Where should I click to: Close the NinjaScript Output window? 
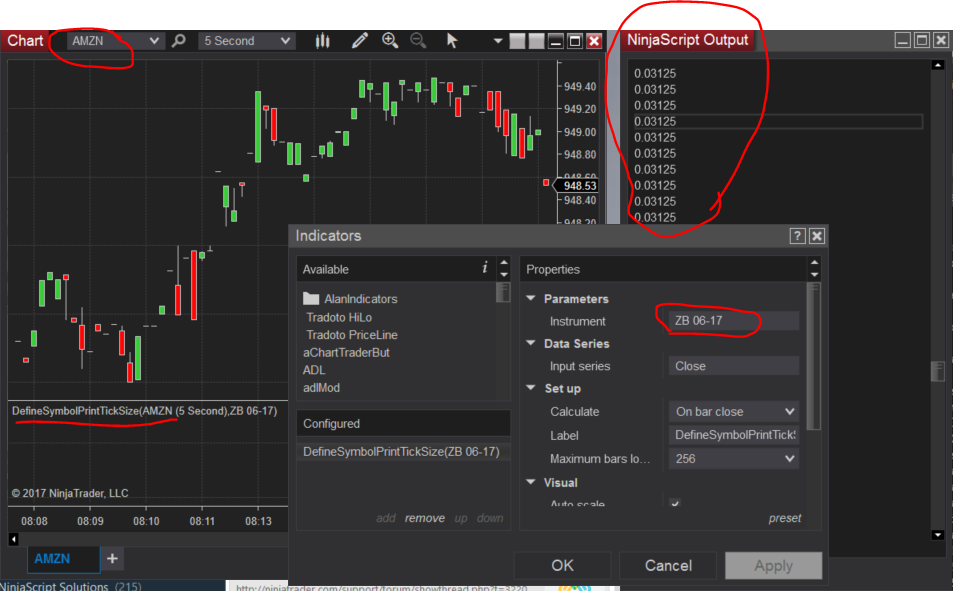[x=941, y=41]
